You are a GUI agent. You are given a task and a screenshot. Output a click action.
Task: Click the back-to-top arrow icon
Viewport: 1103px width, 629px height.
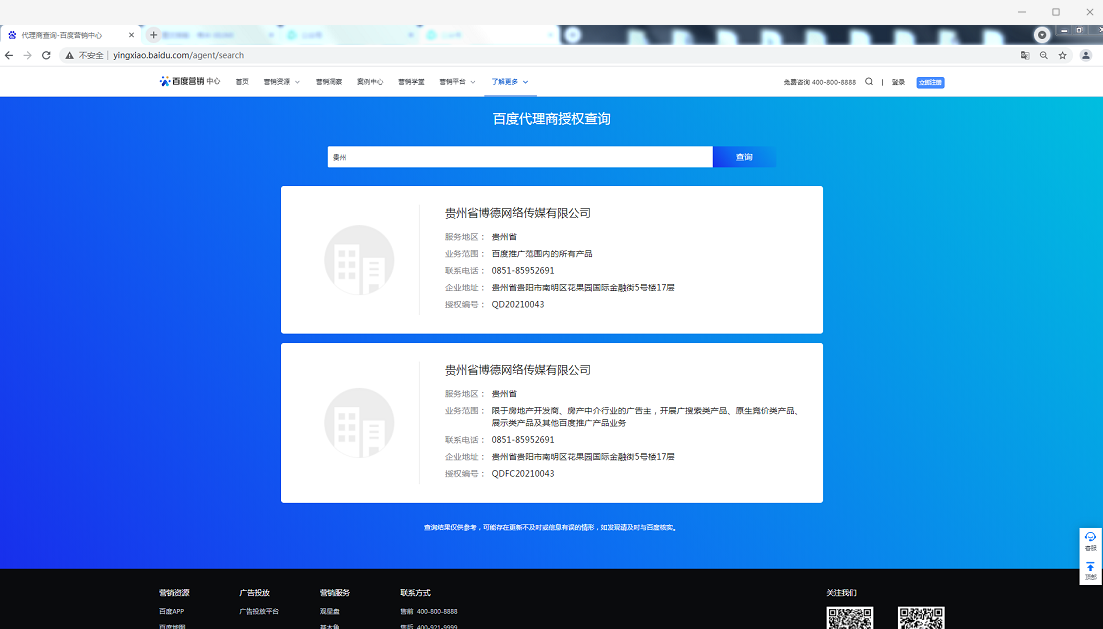(x=1090, y=568)
